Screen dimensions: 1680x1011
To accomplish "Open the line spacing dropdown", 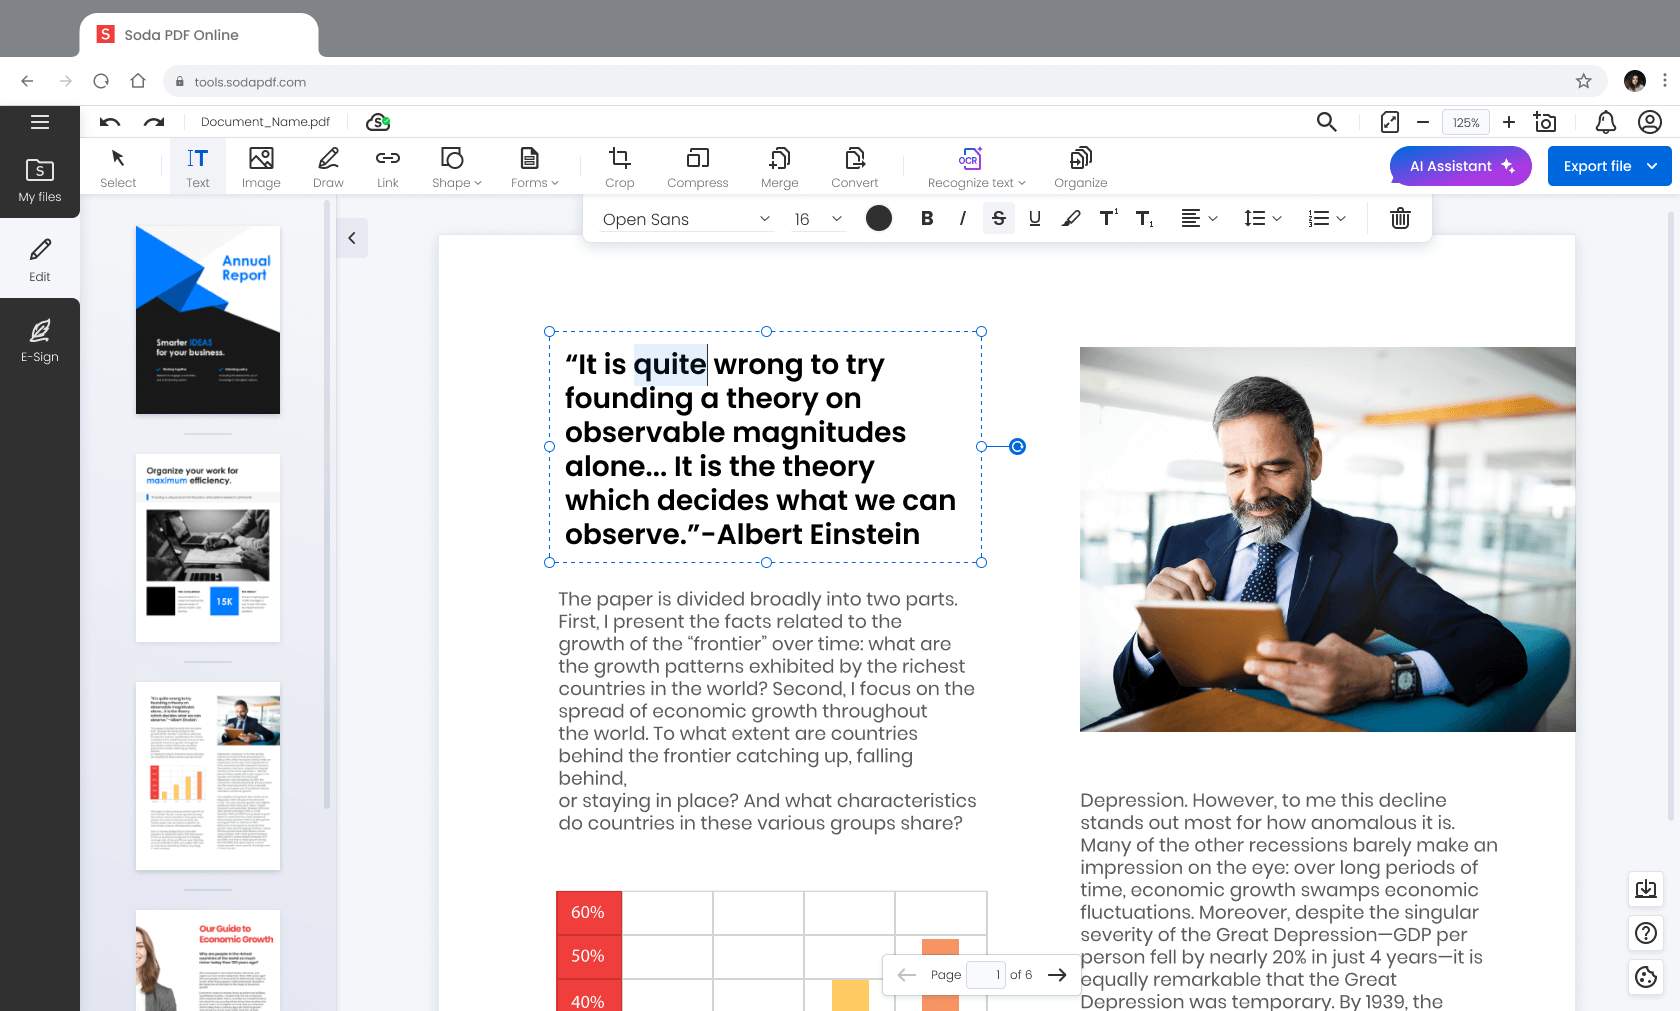I will (1262, 218).
